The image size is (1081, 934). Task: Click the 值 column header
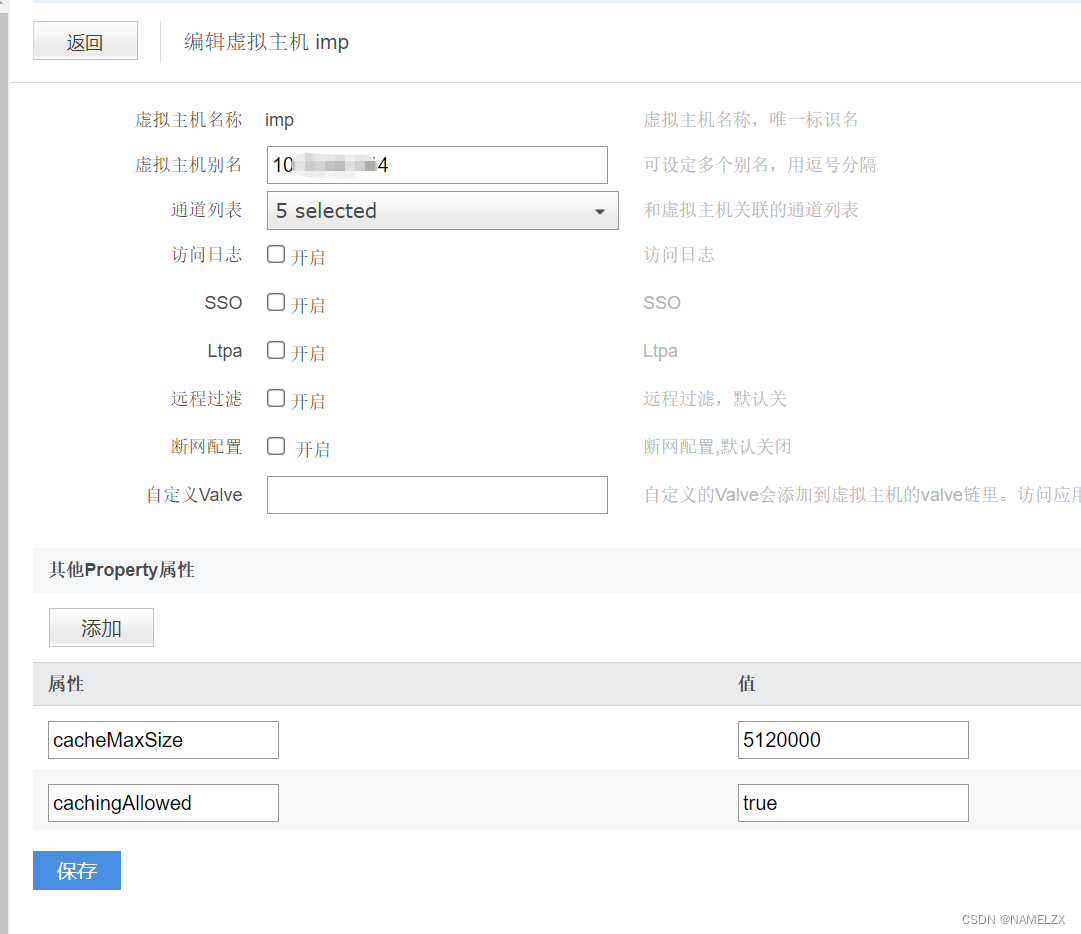[x=747, y=684]
